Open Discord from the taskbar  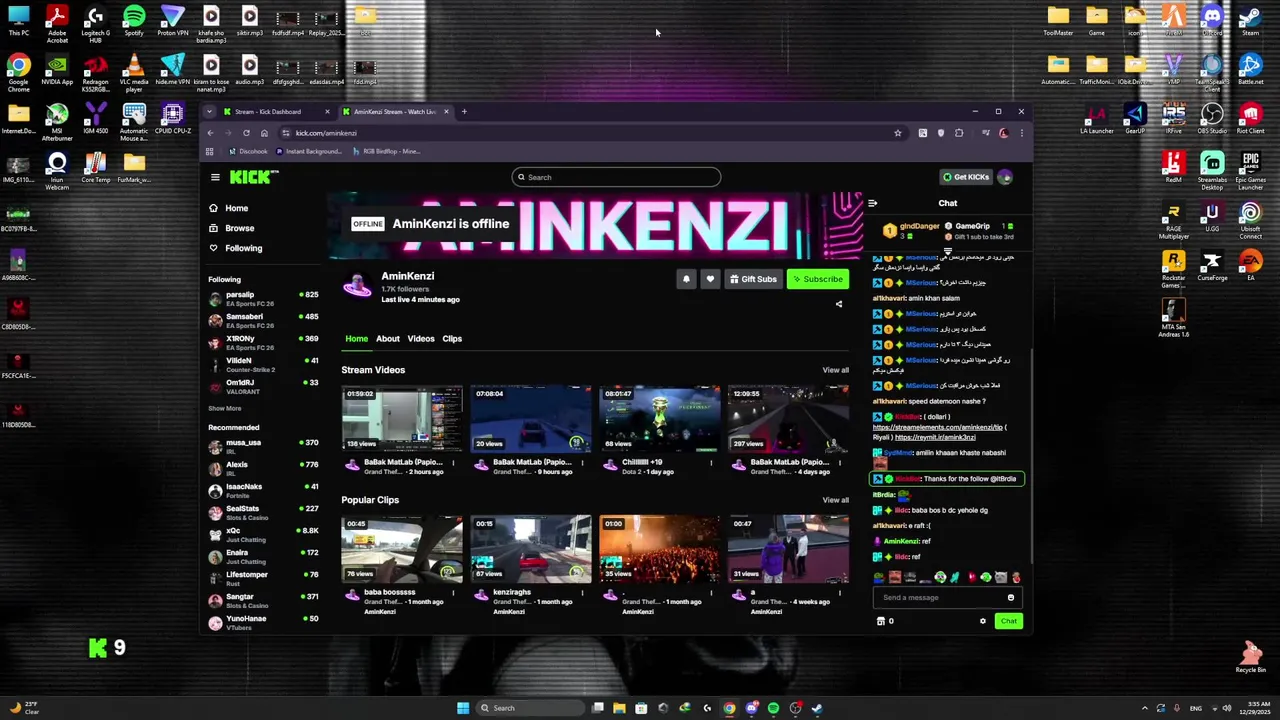click(x=751, y=708)
